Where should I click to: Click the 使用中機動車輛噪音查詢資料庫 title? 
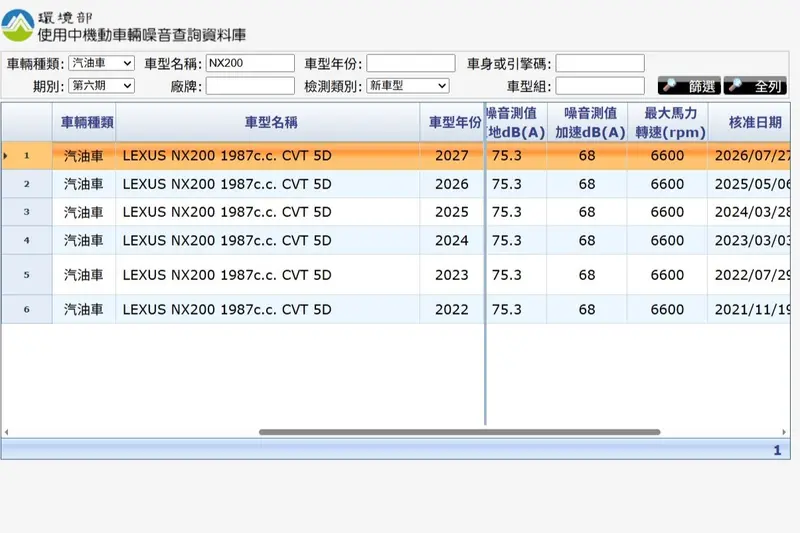pyautogui.click(x=142, y=35)
